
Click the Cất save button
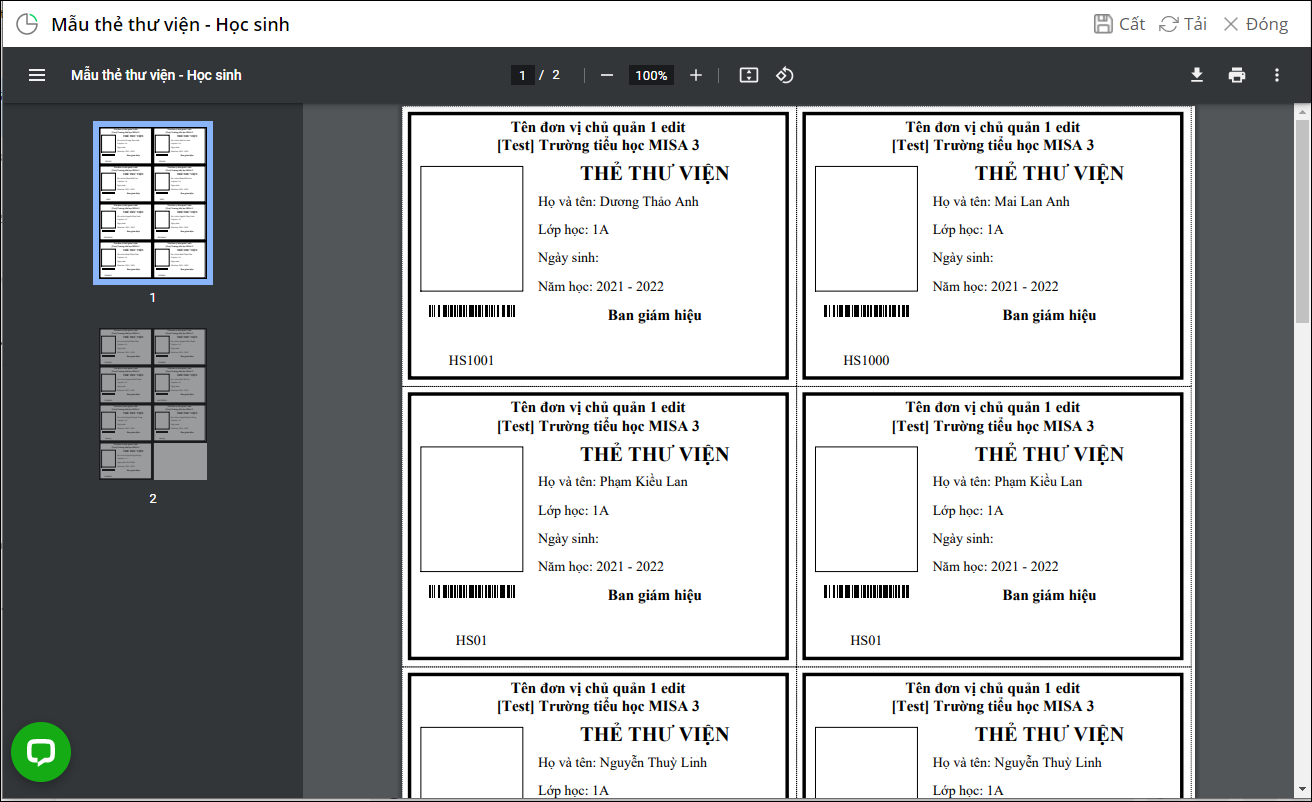[1120, 24]
